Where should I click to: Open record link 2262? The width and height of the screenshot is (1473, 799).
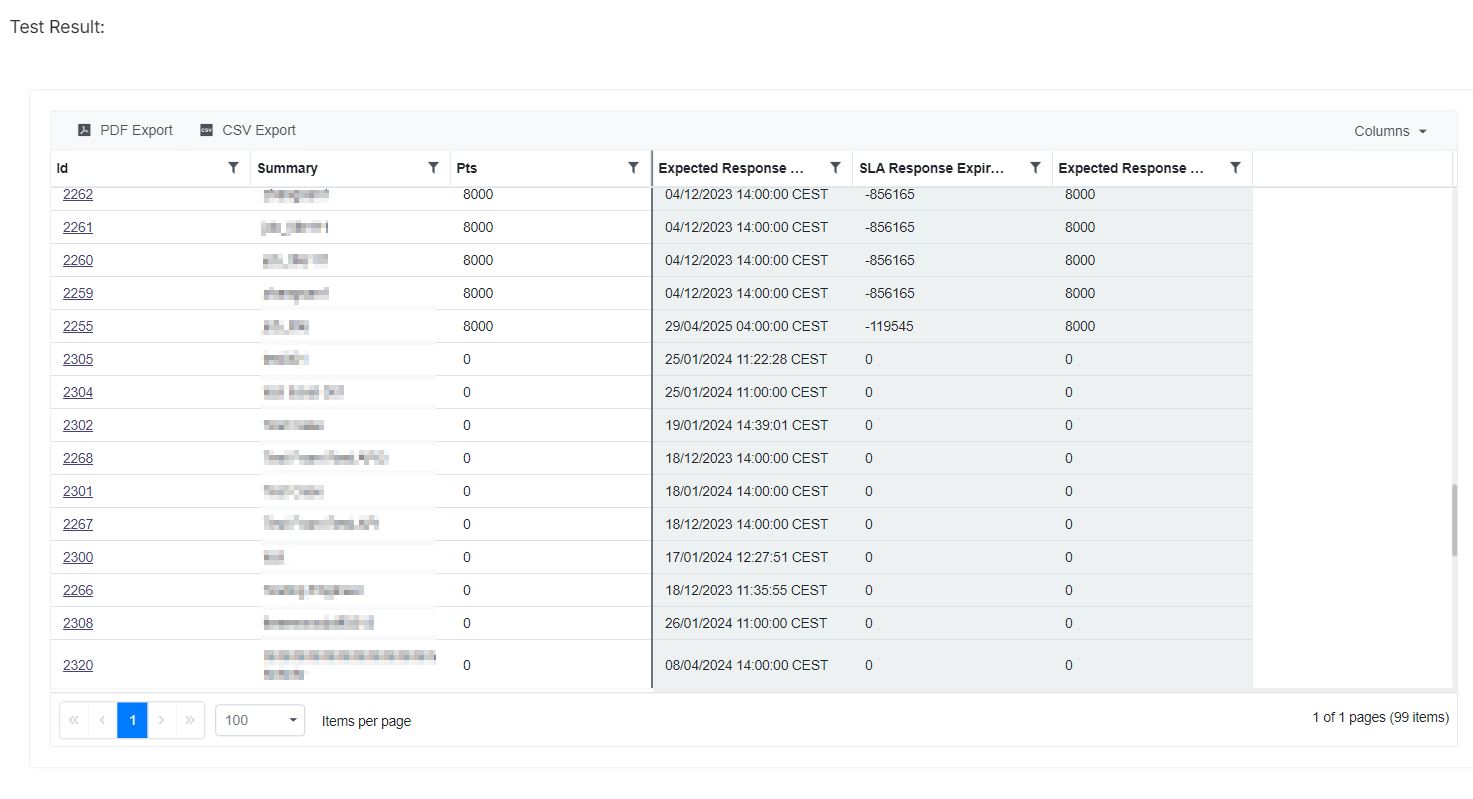tap(78, 194)
